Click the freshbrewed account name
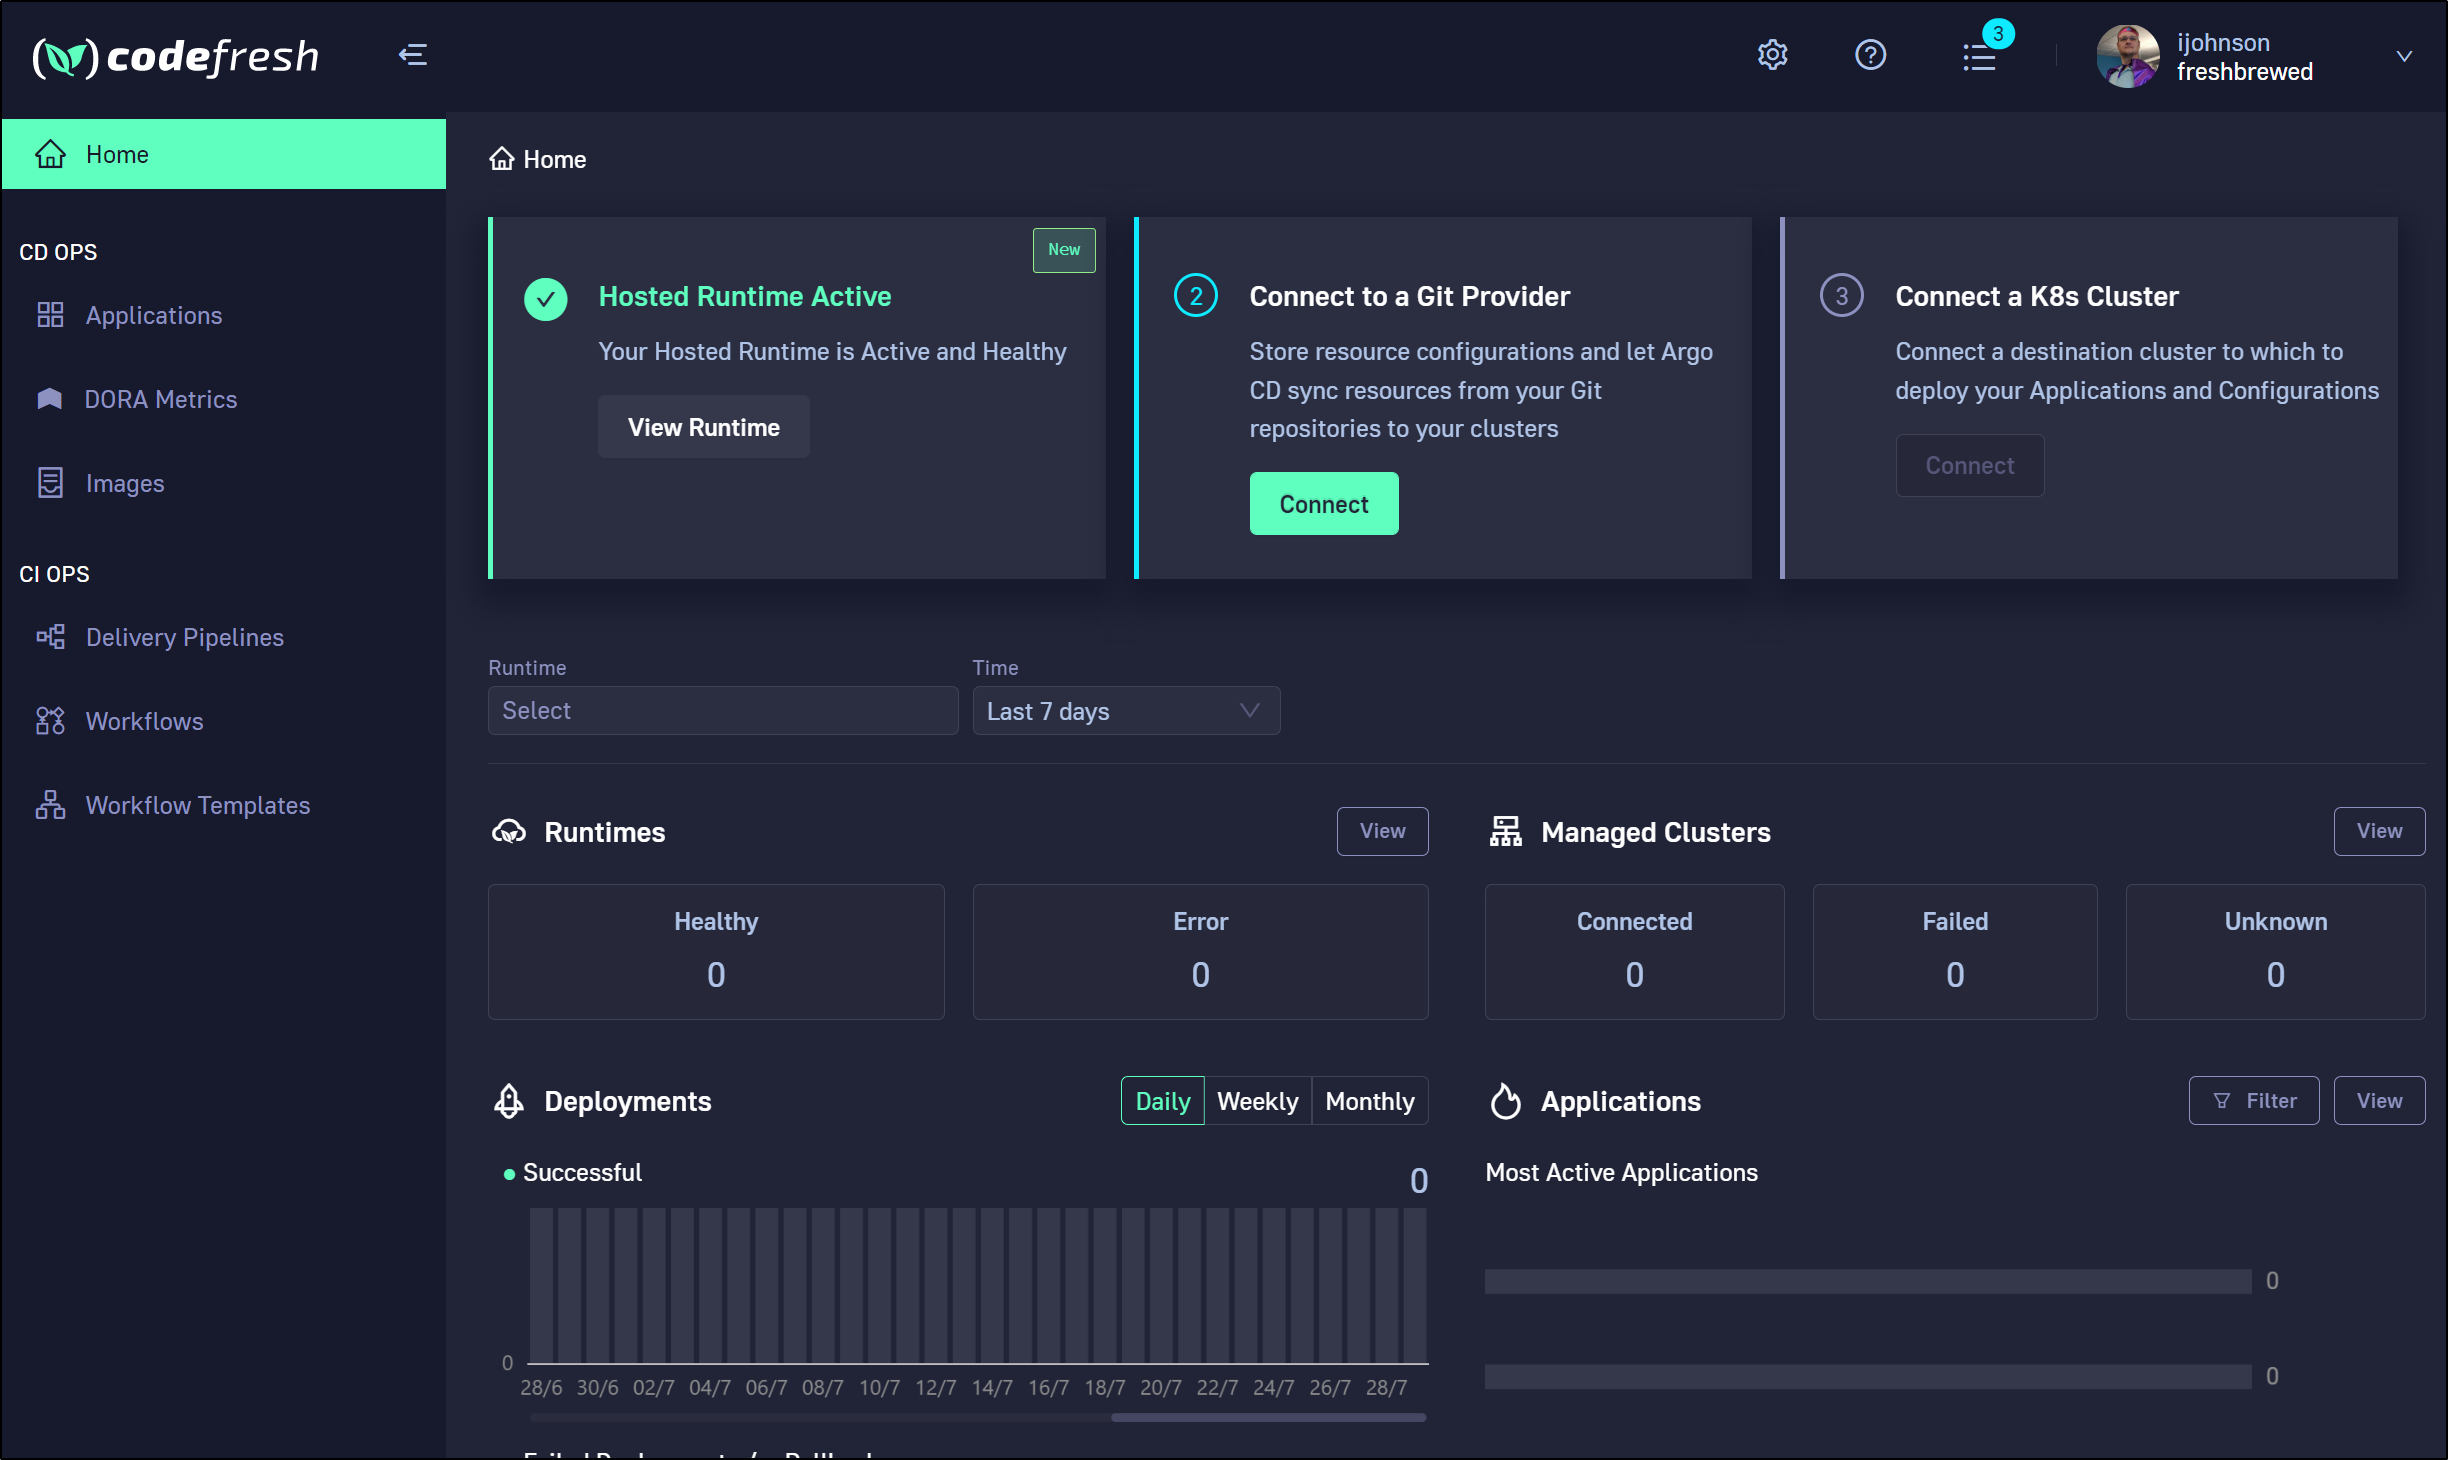2448x1460 pixels. pyautogui.click(x=2245, y=72)
